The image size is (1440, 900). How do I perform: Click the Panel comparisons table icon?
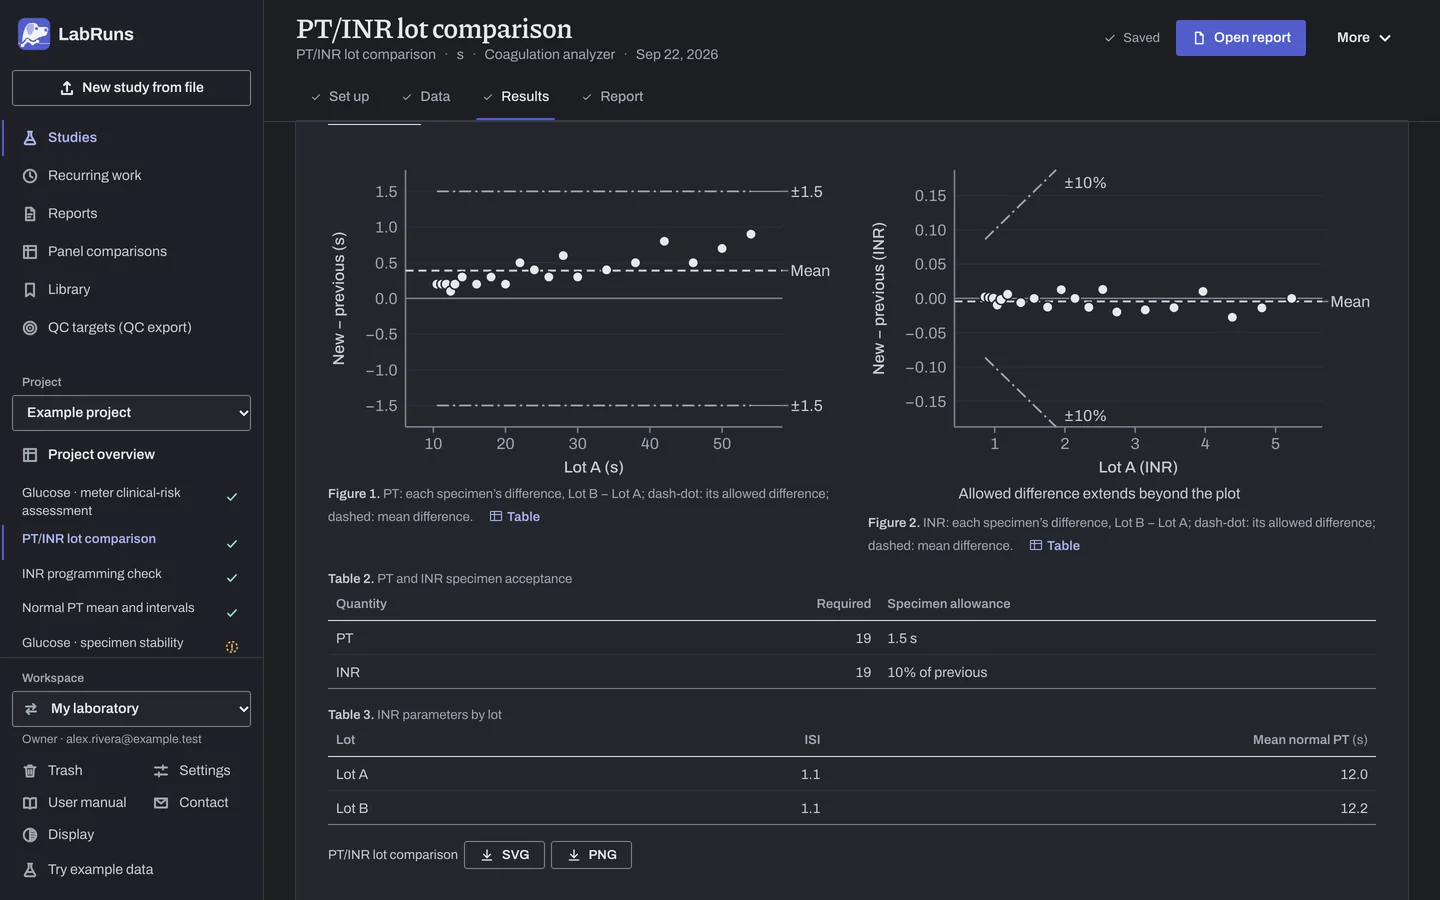[x=30, y=252]
